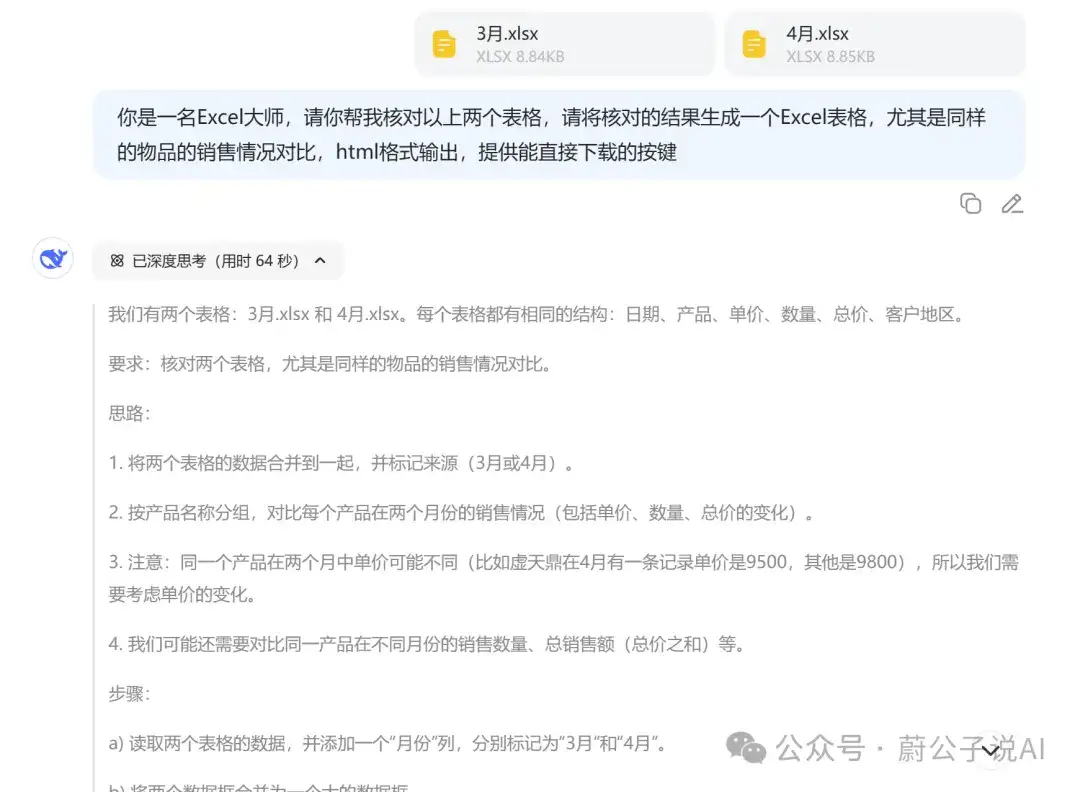The height and width of the screenshot is (792, 1080).
Task: Click the DeepSeek whale avatar icon
Action: click(x=53, y=258)
